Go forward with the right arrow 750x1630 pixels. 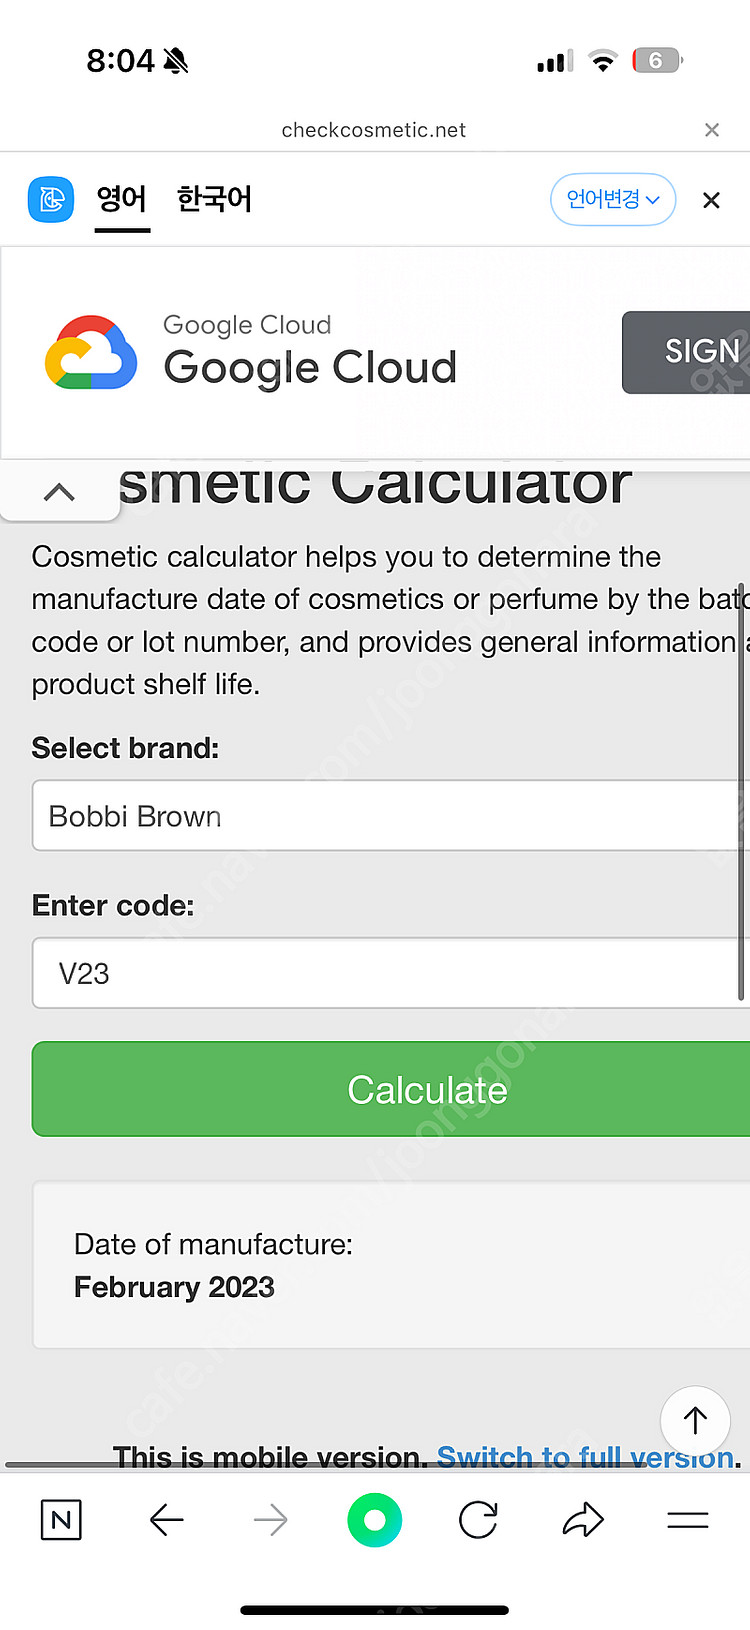pos(270,1520)
